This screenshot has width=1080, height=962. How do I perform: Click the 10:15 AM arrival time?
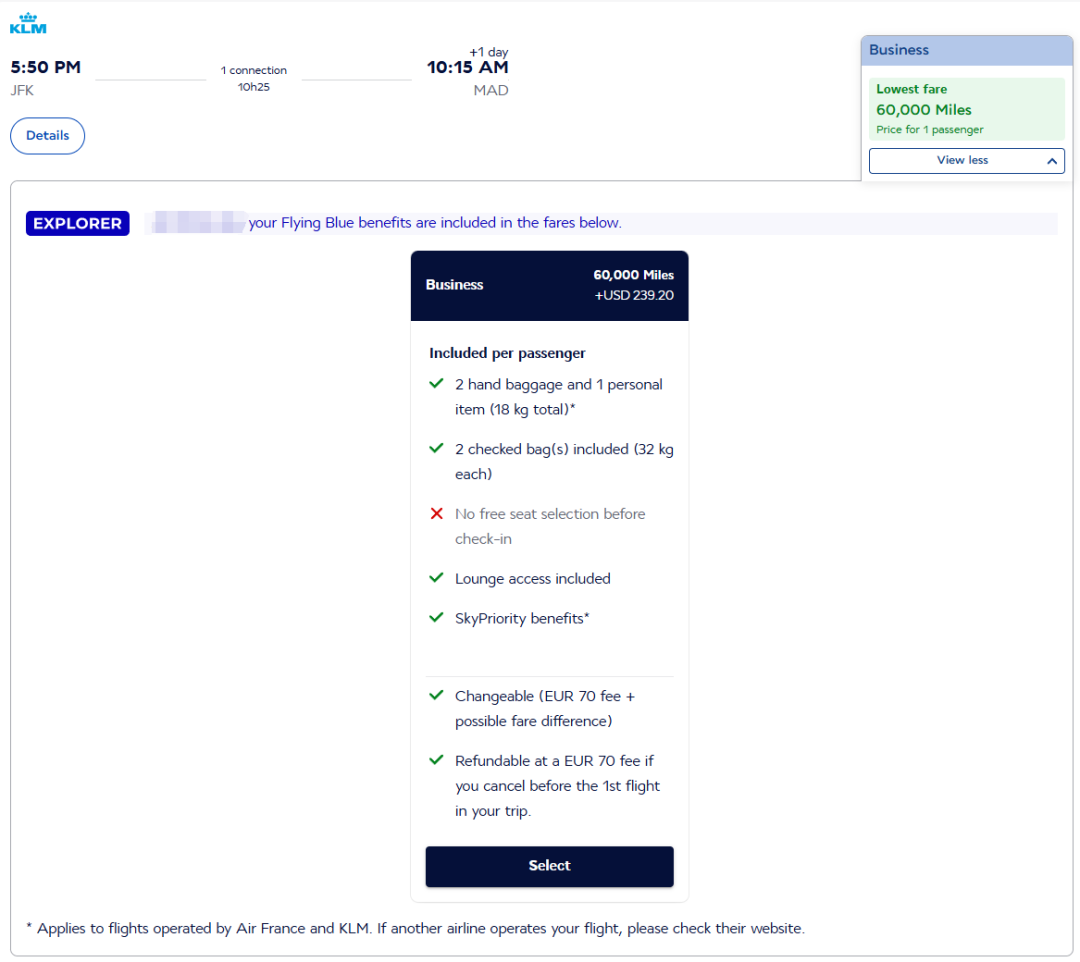(x=467, y=68)
